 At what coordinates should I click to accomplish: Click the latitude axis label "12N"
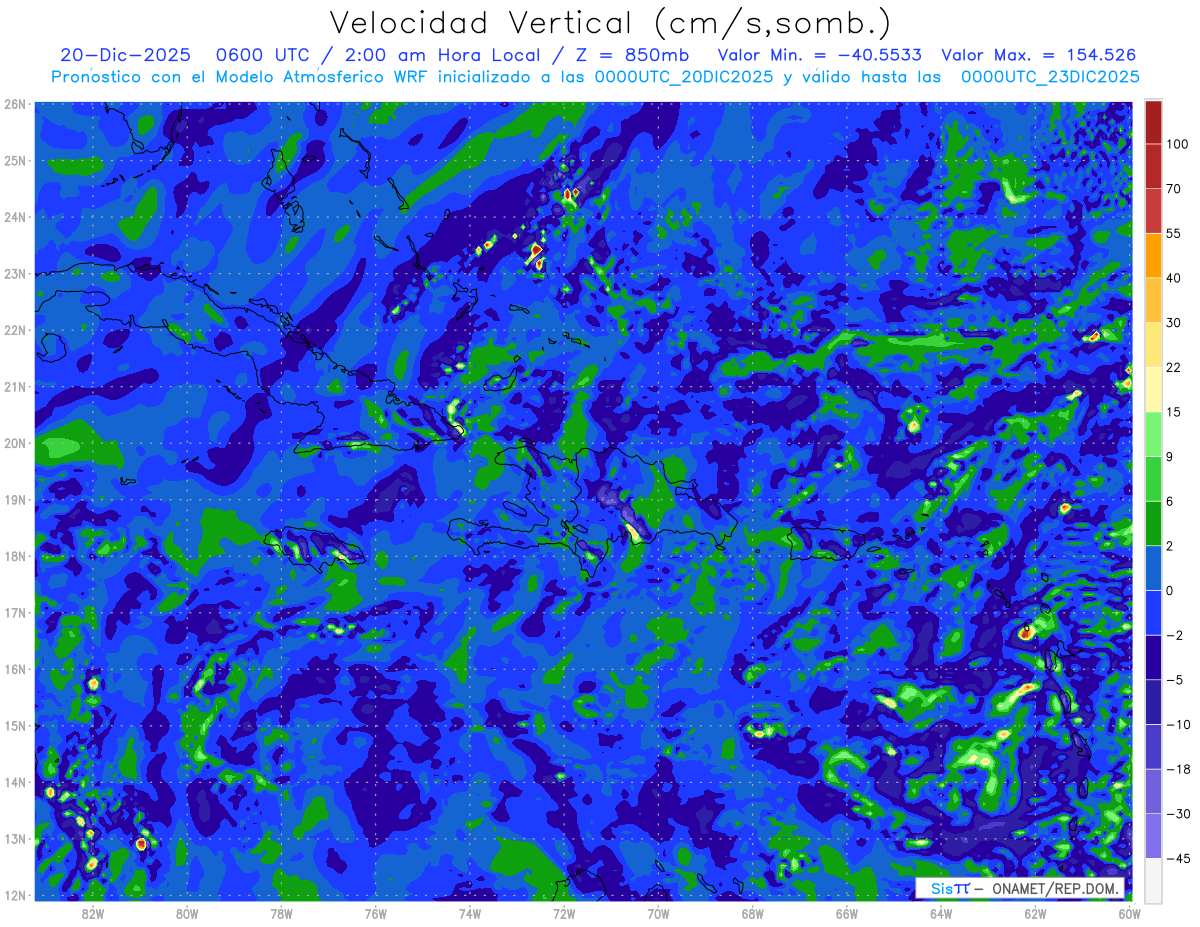pos(14,895)
